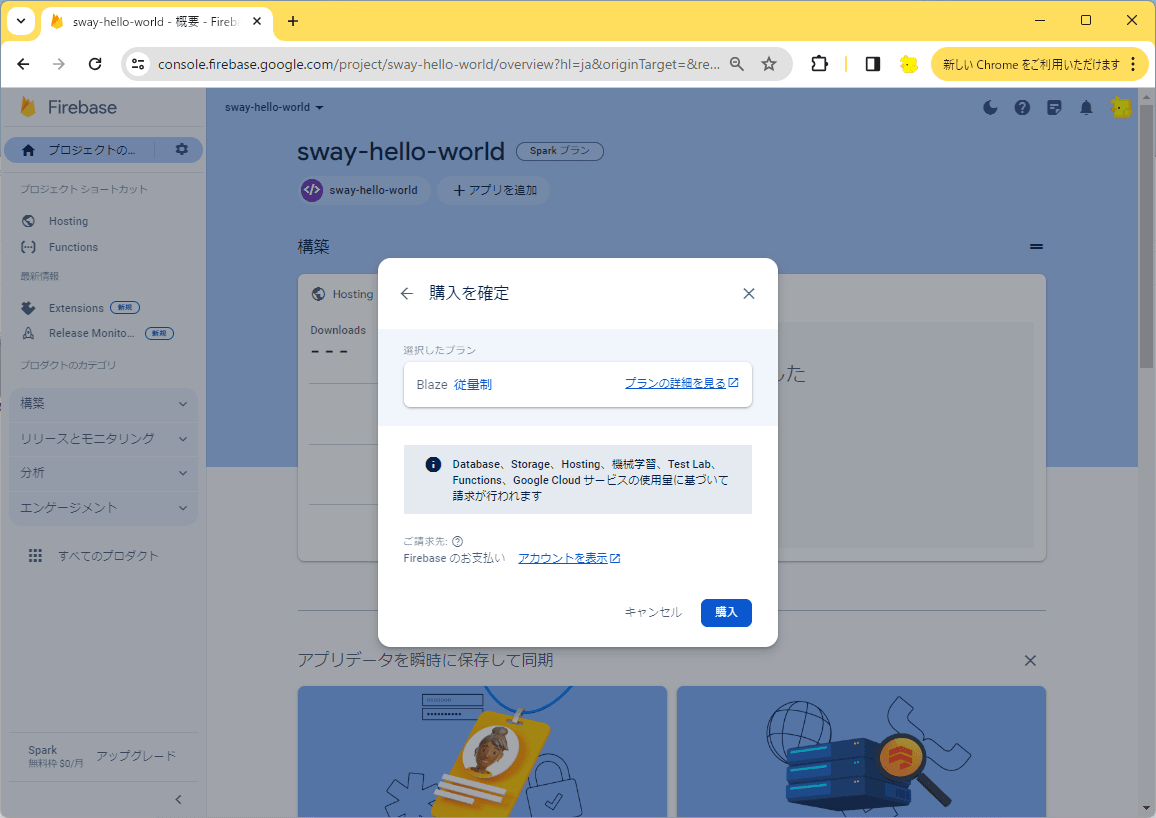
Task: Click the Firebase logo in sidebar
Action: tap(69, 108)
